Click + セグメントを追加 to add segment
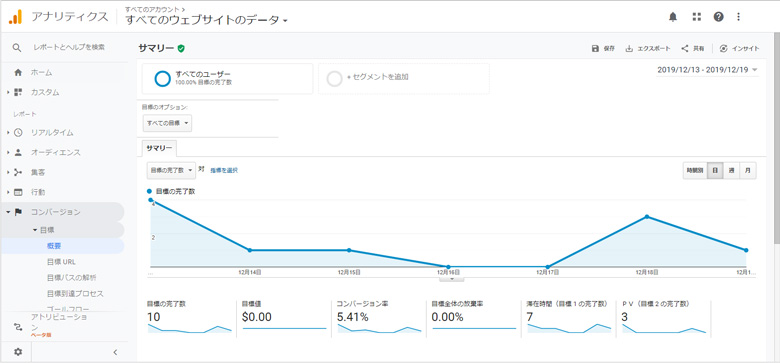The height and width of the screenshot is (363, 780). pyautogui.click(x=378, y=77)
